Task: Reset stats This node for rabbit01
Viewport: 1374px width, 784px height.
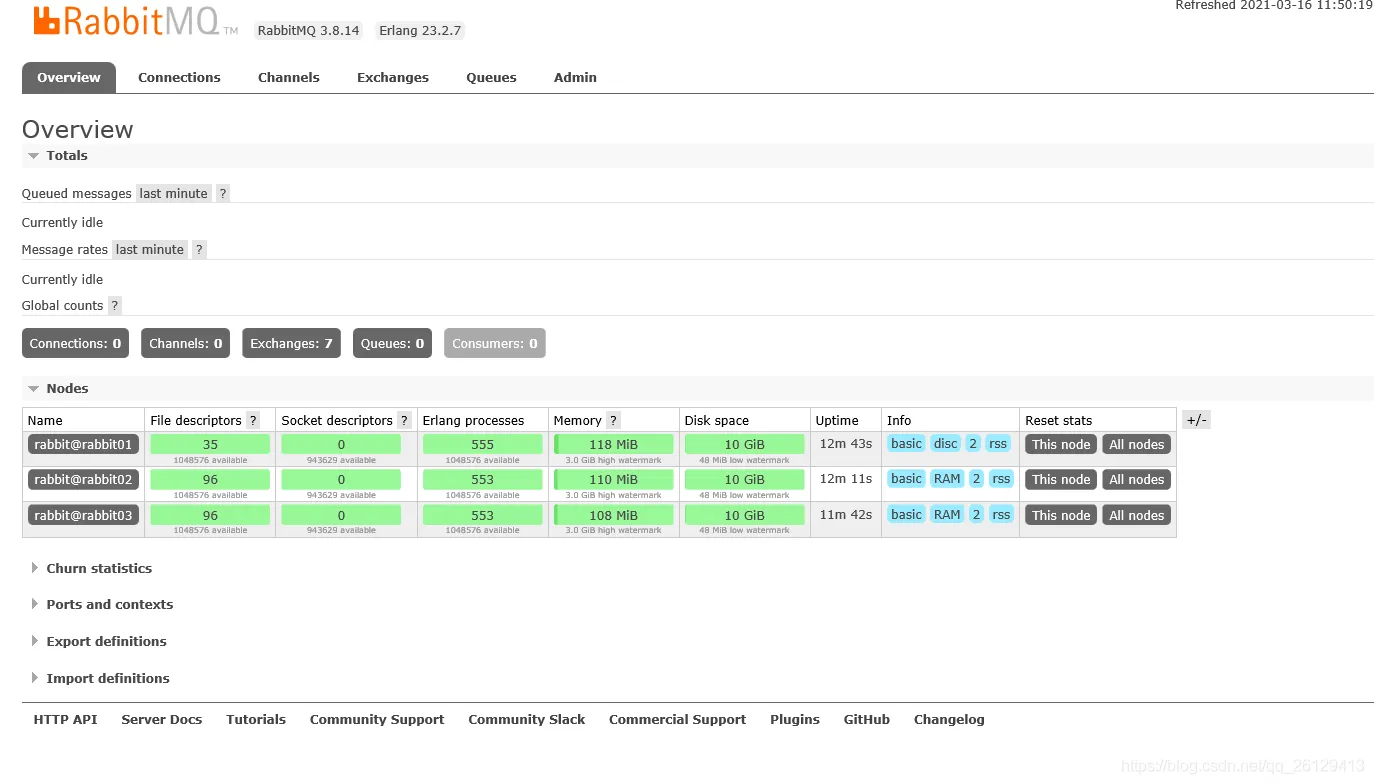Action: click(x=1061, y=444)
